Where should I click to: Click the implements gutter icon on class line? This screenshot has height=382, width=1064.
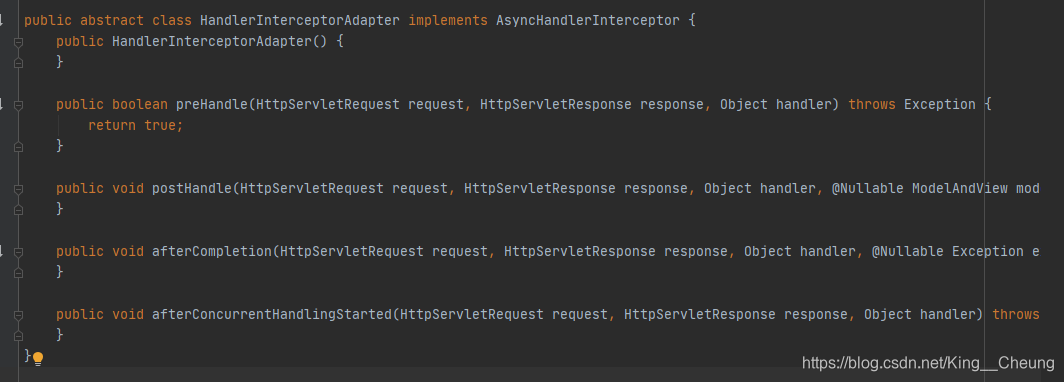coord(1,20)
